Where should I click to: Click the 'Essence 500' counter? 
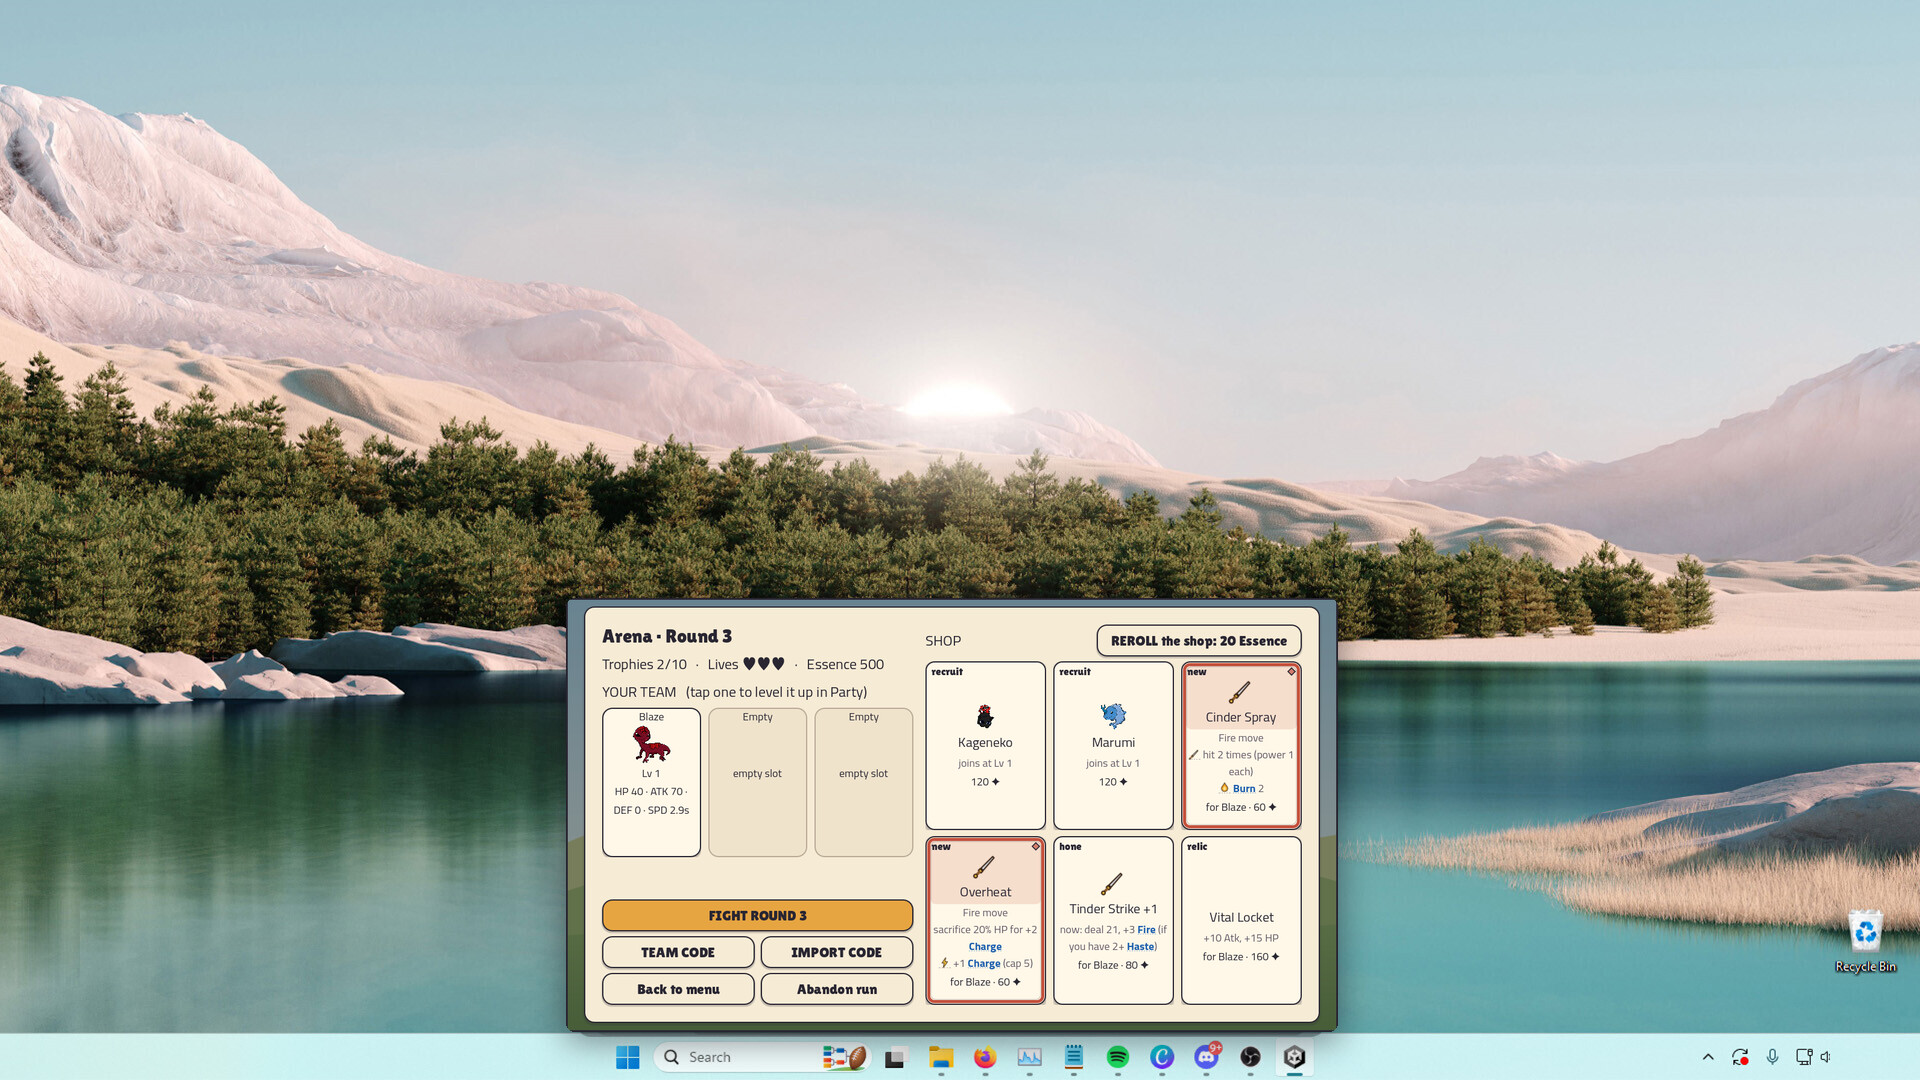845,664
